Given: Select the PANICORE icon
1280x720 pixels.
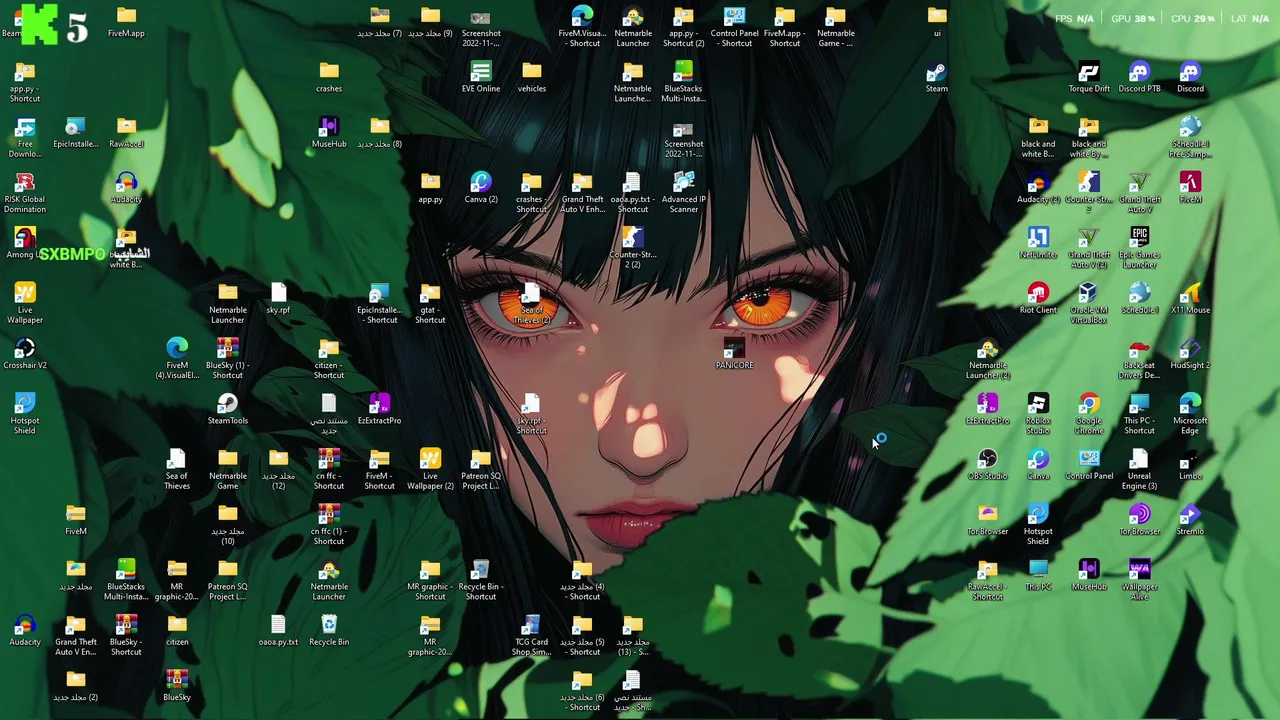Looking at the screenshot, I should point(734,353).
